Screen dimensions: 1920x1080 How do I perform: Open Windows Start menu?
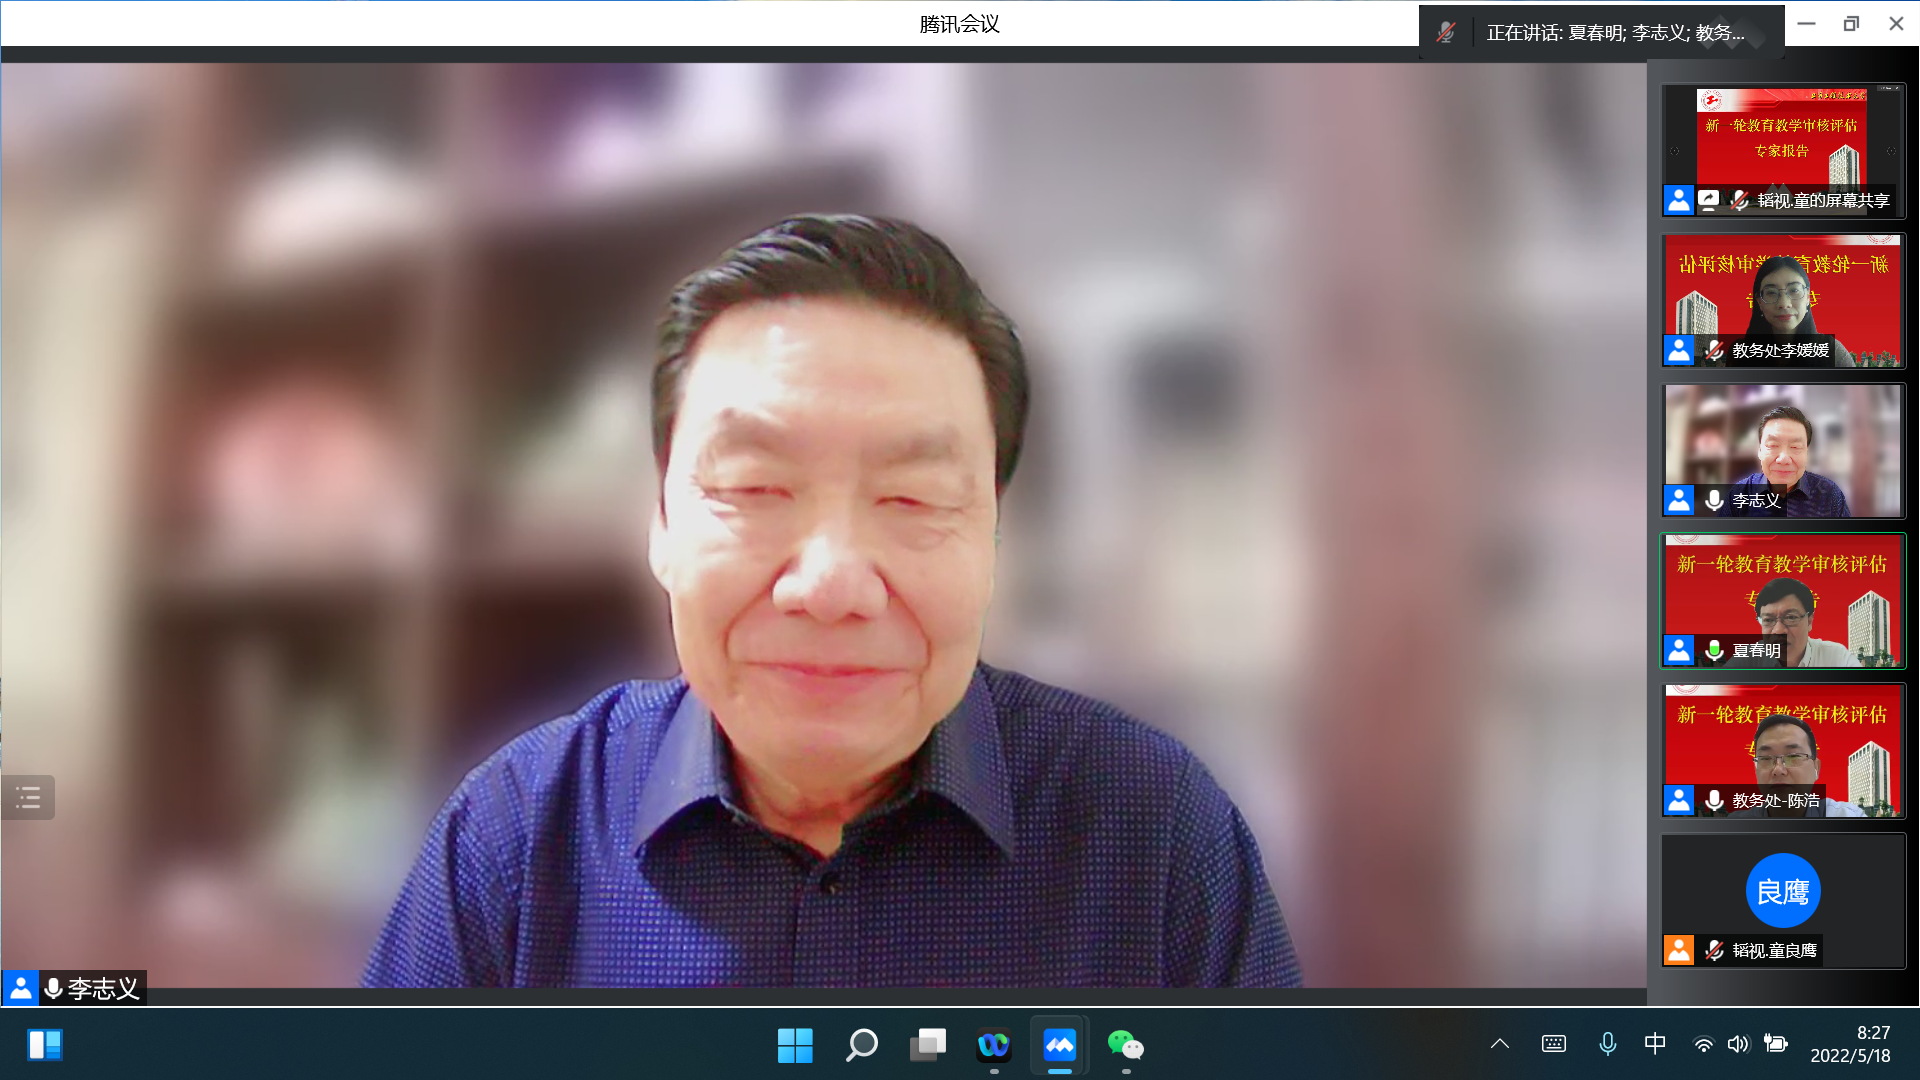point(795,1045)
